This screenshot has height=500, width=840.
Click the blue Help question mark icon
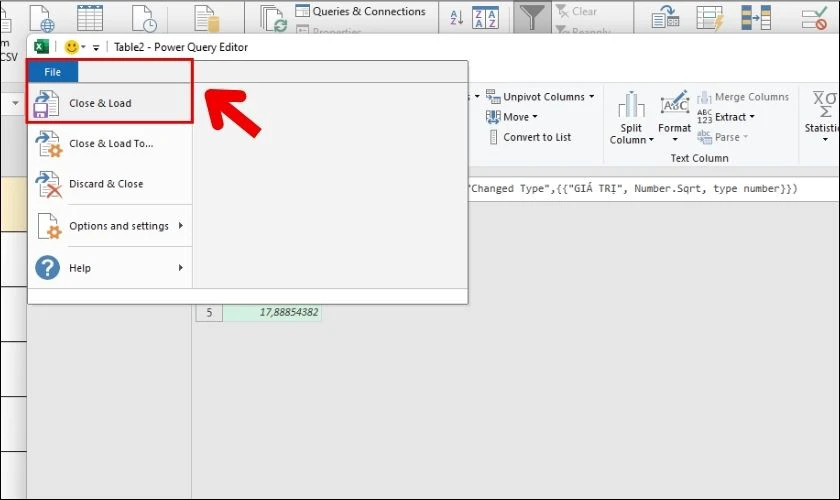click(x=48, y=267)
